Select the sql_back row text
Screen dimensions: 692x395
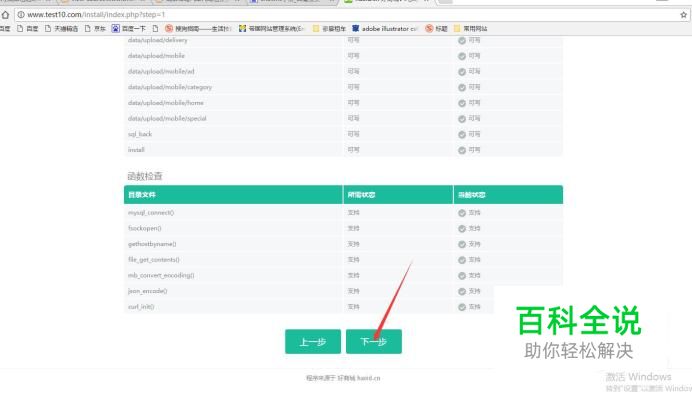(139, 134)
